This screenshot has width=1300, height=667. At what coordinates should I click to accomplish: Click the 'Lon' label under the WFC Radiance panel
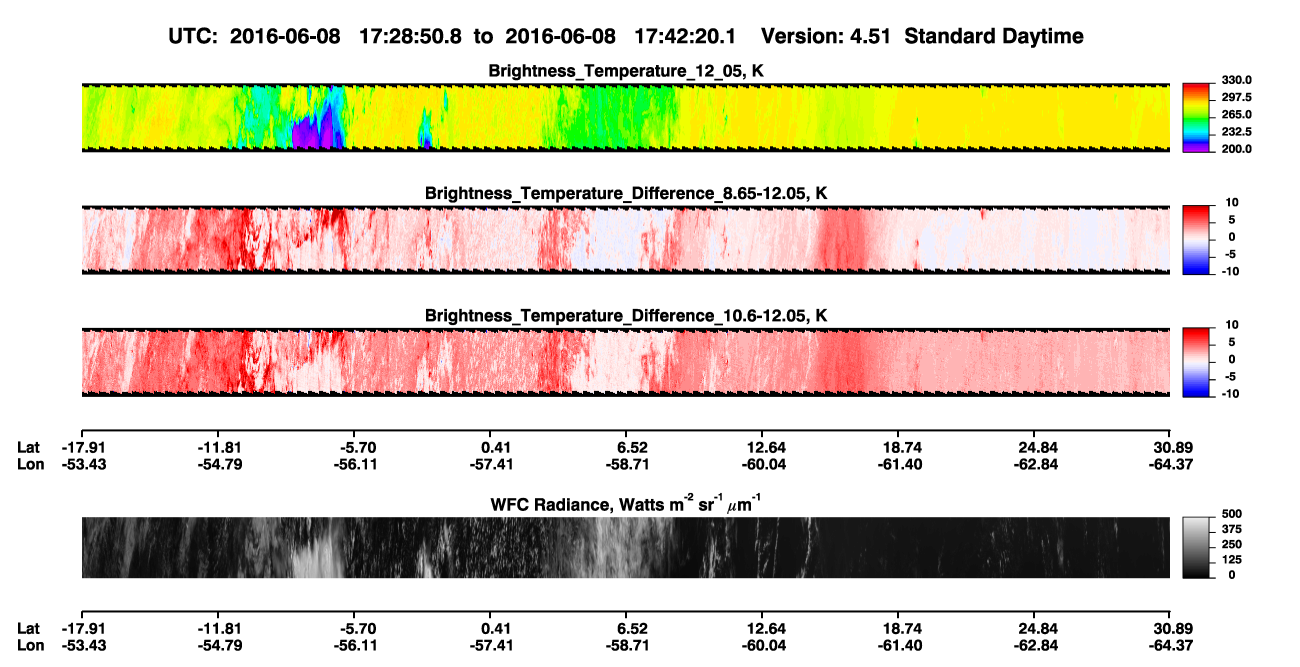pos(30,644)
